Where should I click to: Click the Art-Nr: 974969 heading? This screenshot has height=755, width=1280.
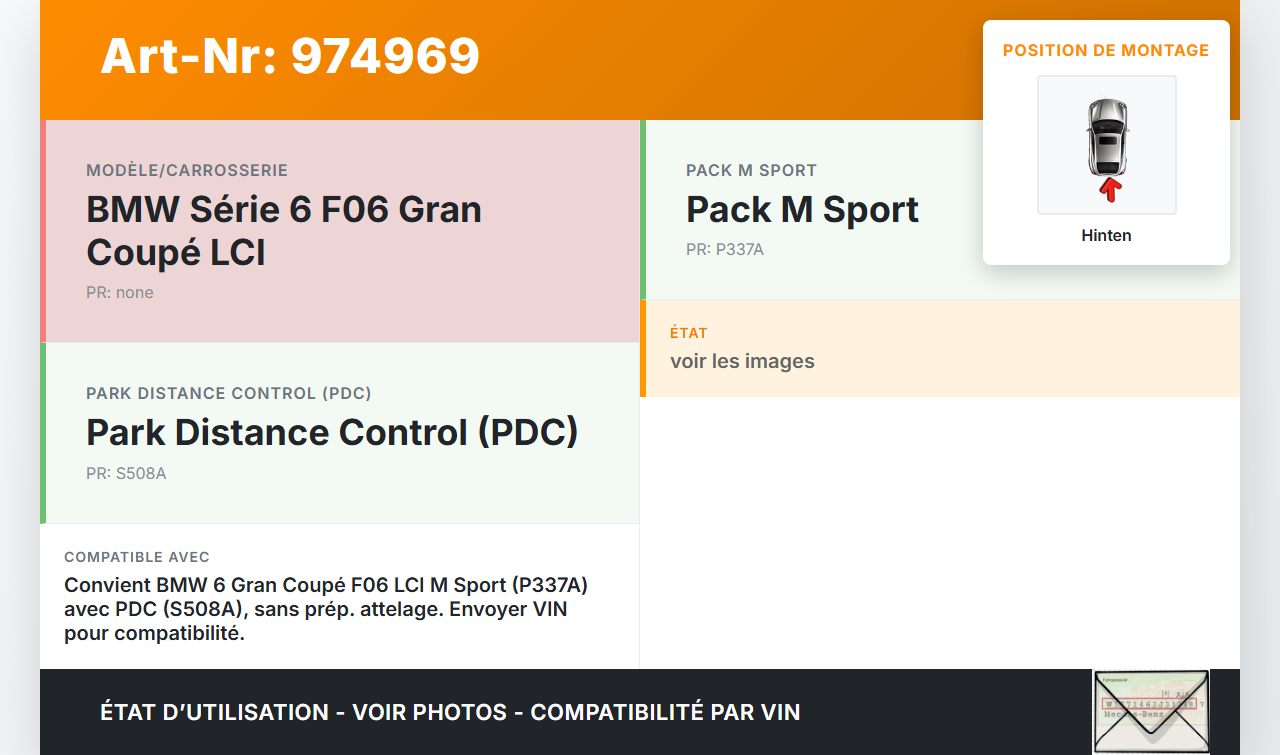coord(290,56)
